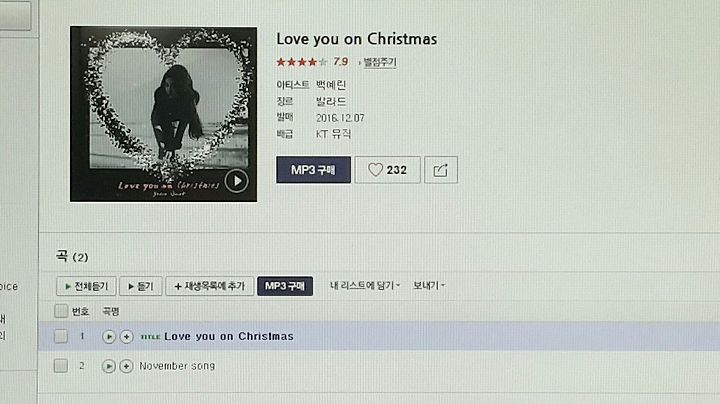720x404 pixels.
Task: Tick the checkbox for November song
Action: tap(61, 366)
